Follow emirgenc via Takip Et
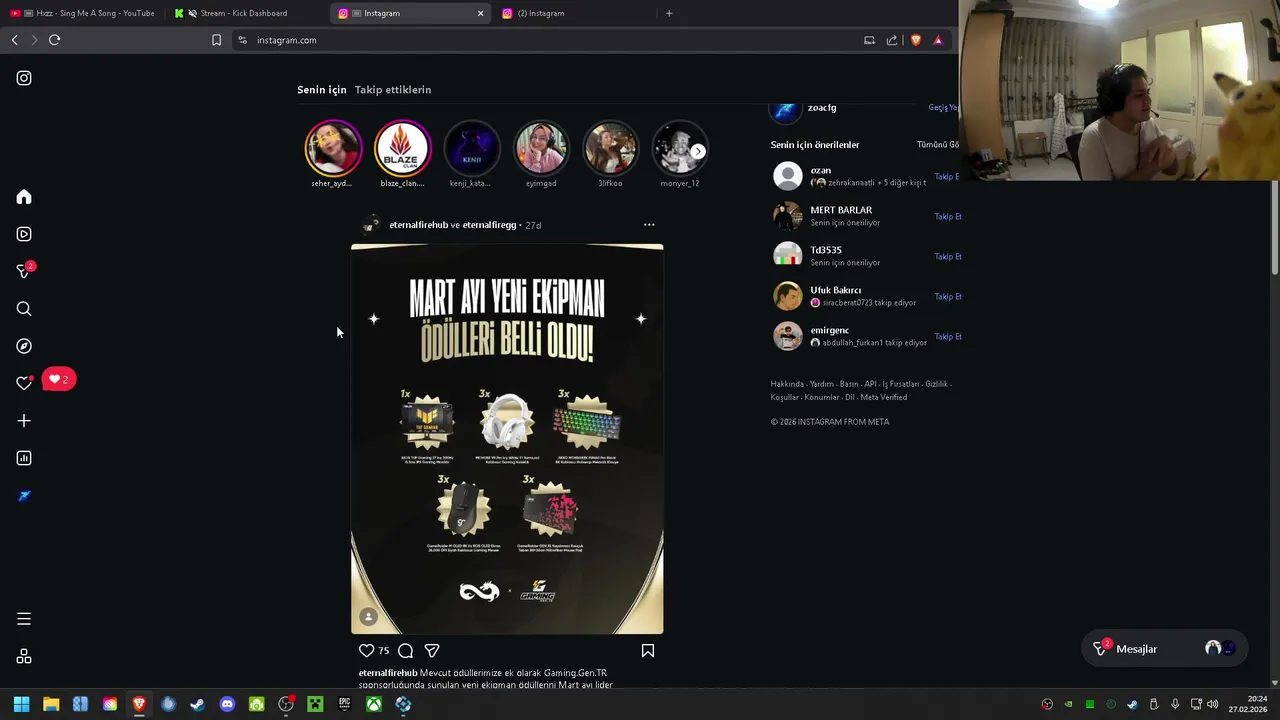This screenshot has height=720, width=1280. pyautogui.click(x=946, y=337)
